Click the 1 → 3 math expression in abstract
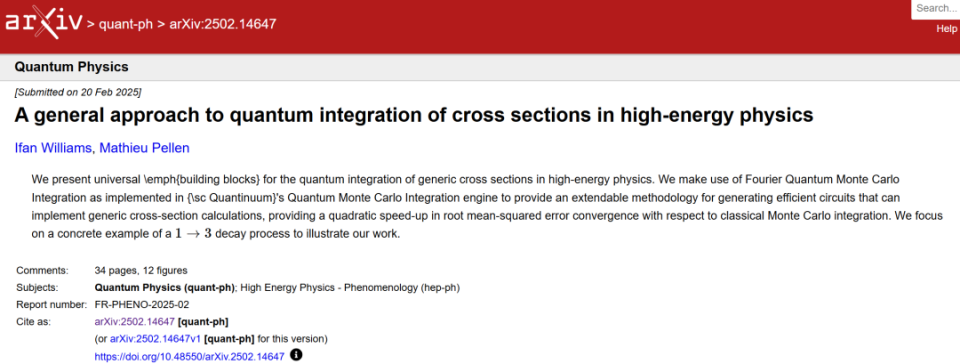 point(193,235)
